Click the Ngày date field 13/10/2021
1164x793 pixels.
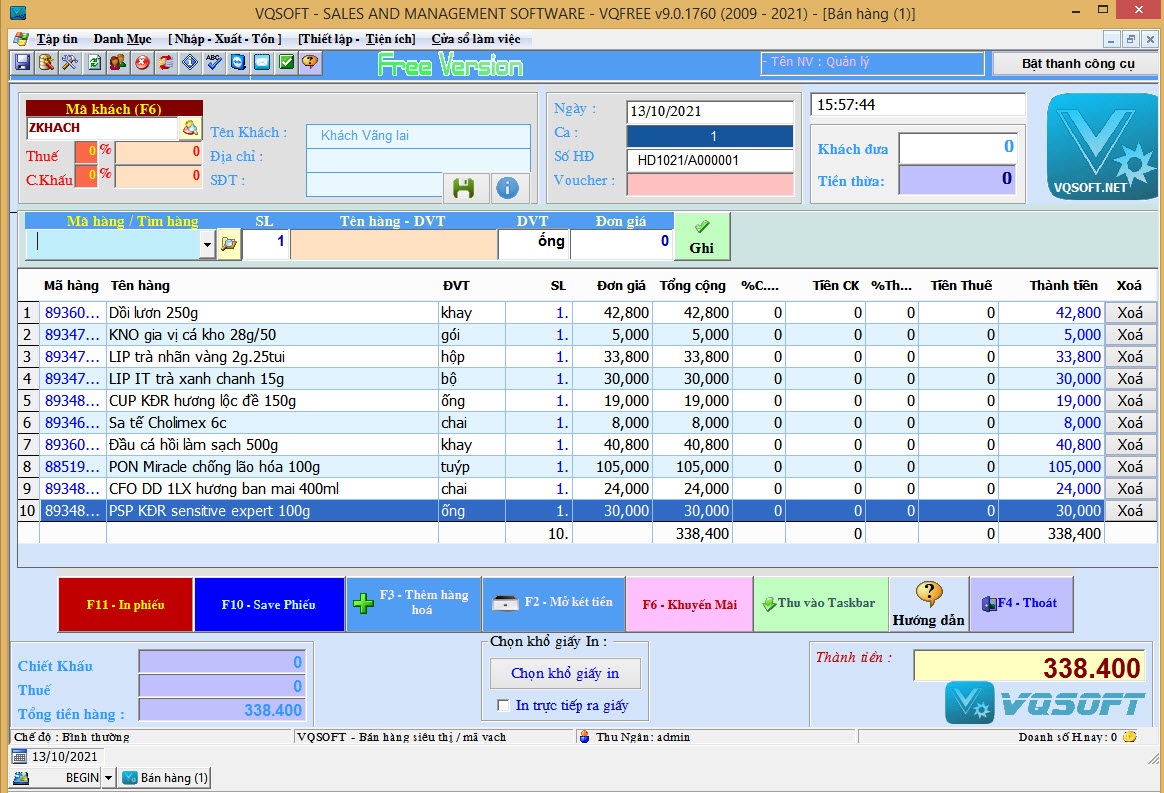click(710, 111)
